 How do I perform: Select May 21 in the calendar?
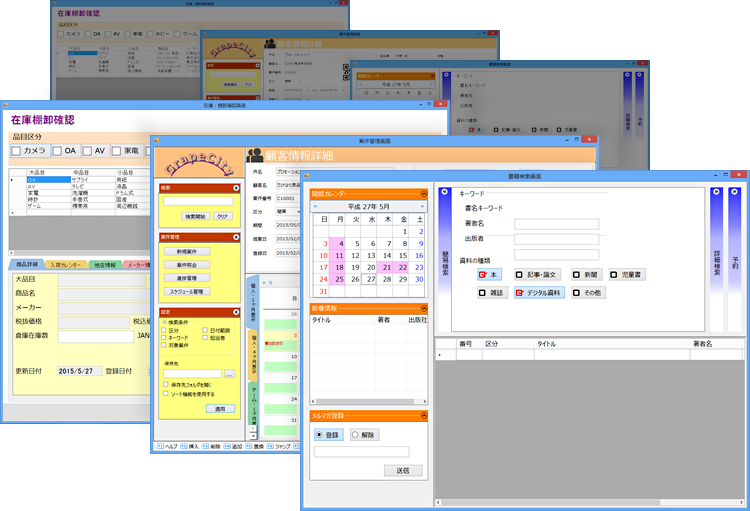385,267
